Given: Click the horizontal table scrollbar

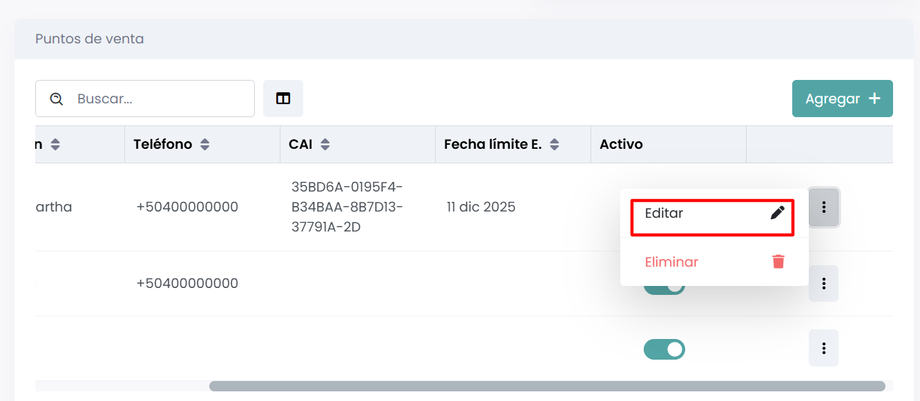Looking at the screenshot, I should coord(546,386).
